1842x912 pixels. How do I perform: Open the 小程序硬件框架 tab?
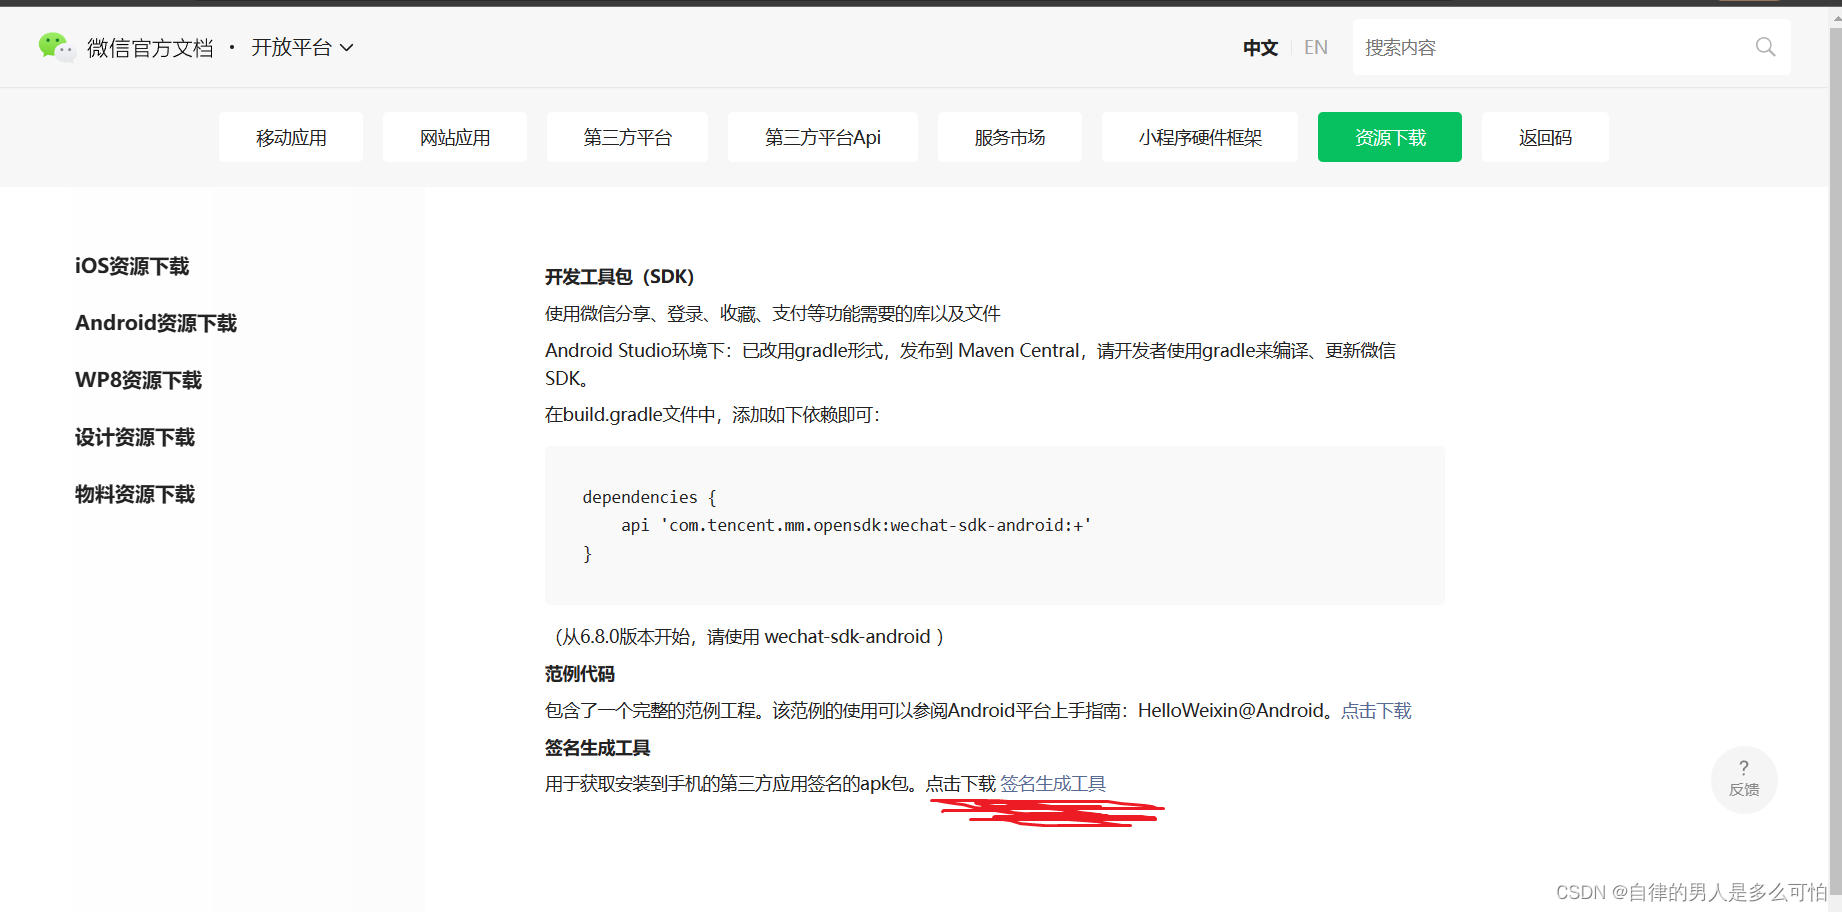click(x=1200, y=137)
